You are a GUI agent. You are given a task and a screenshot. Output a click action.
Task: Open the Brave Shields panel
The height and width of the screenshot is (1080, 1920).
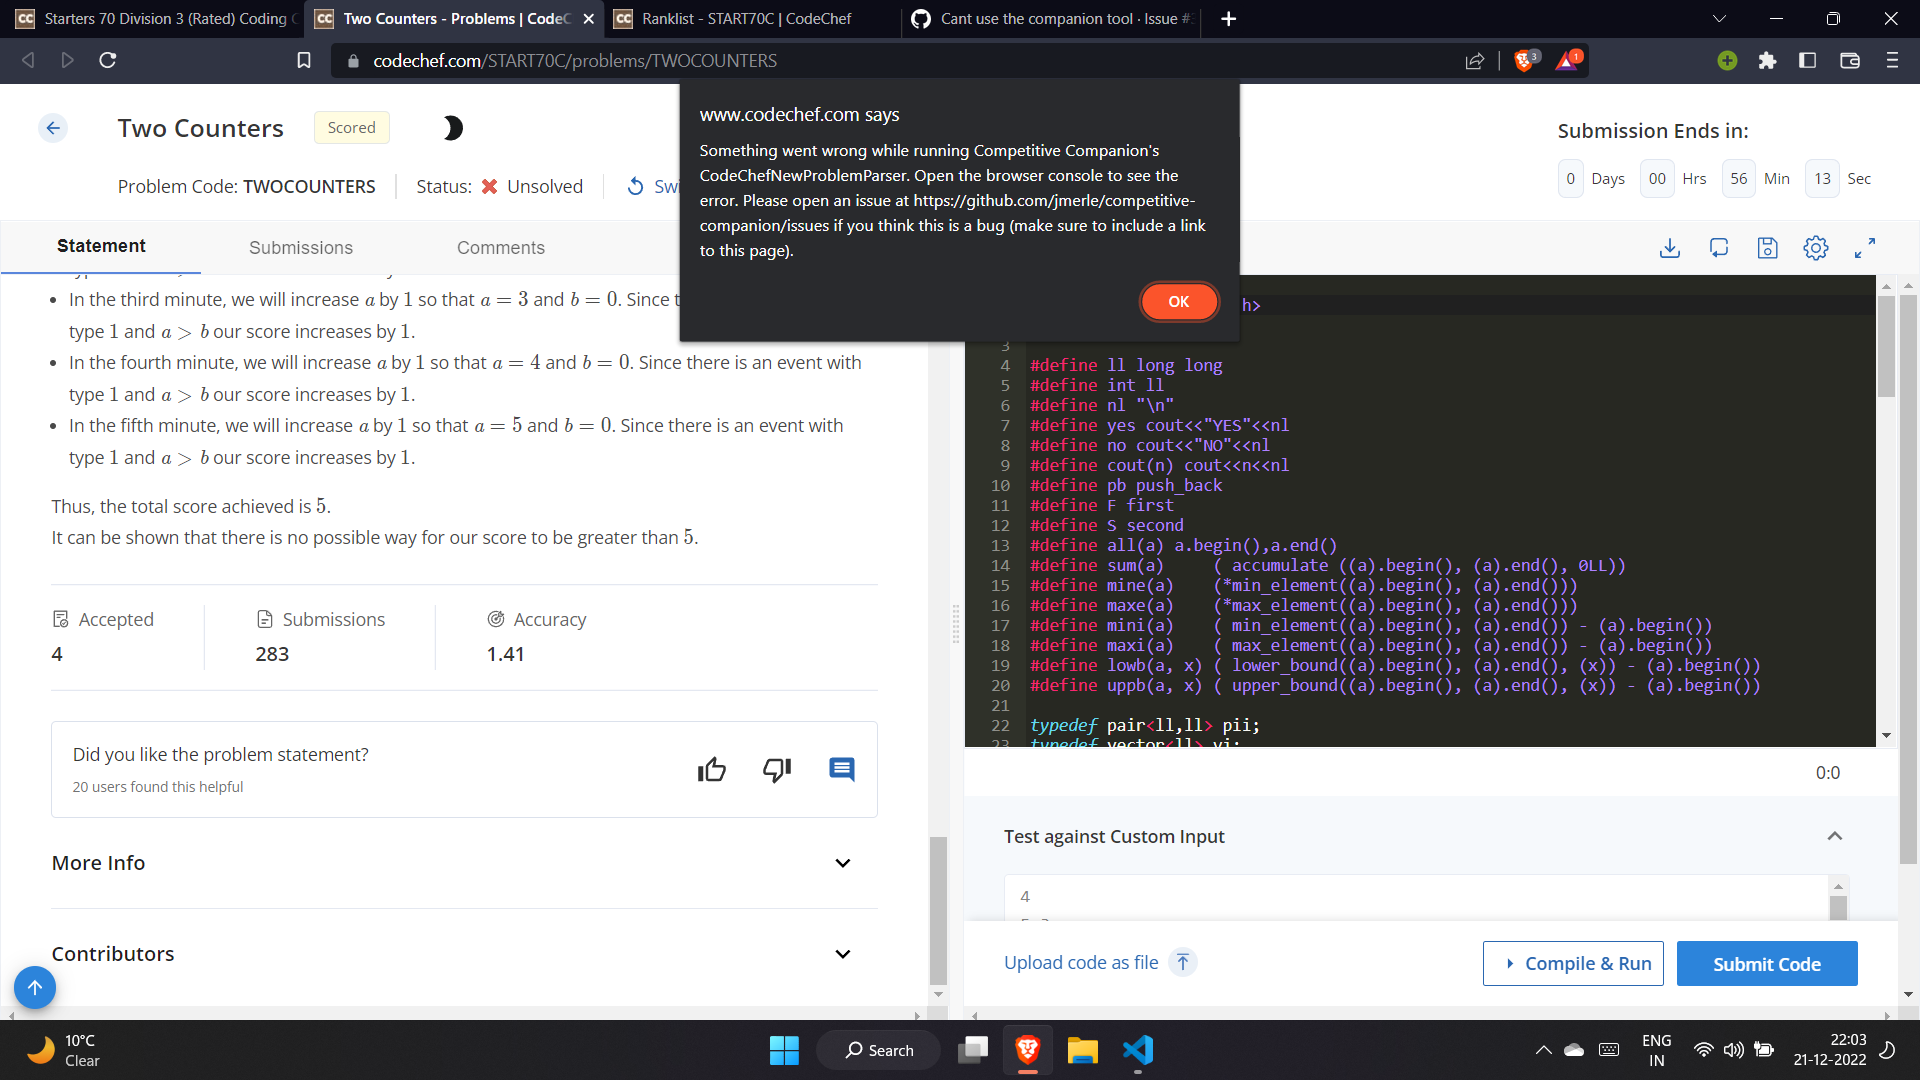click(x=1525, y=60)
